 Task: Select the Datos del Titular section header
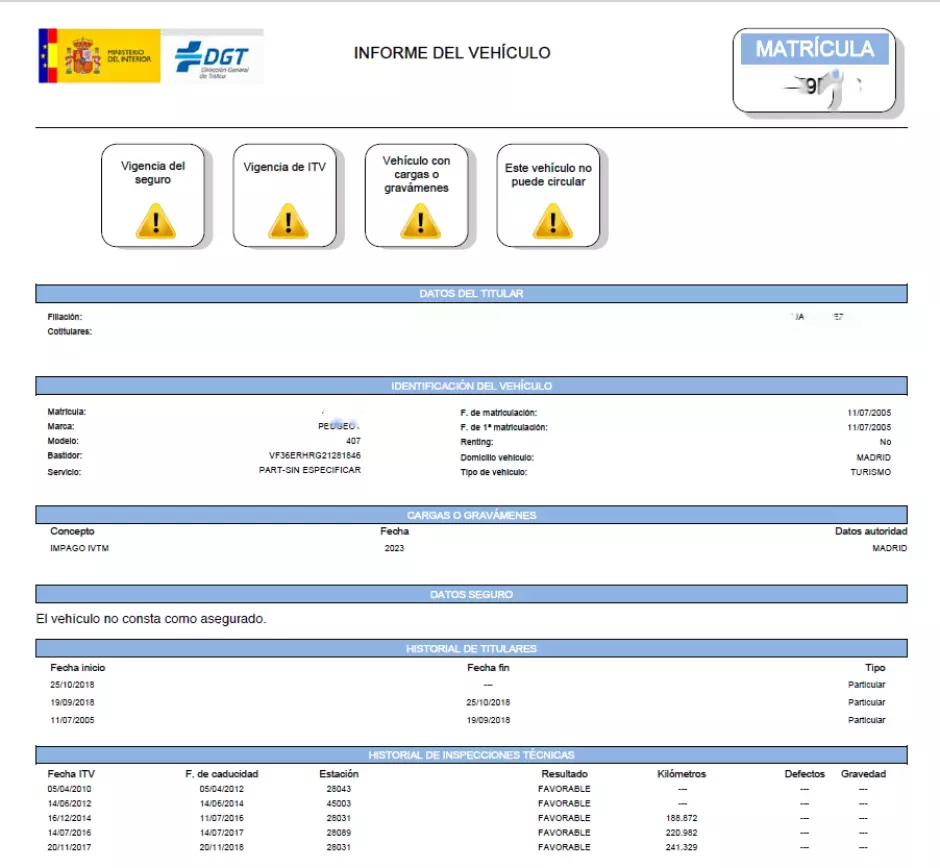471,294
